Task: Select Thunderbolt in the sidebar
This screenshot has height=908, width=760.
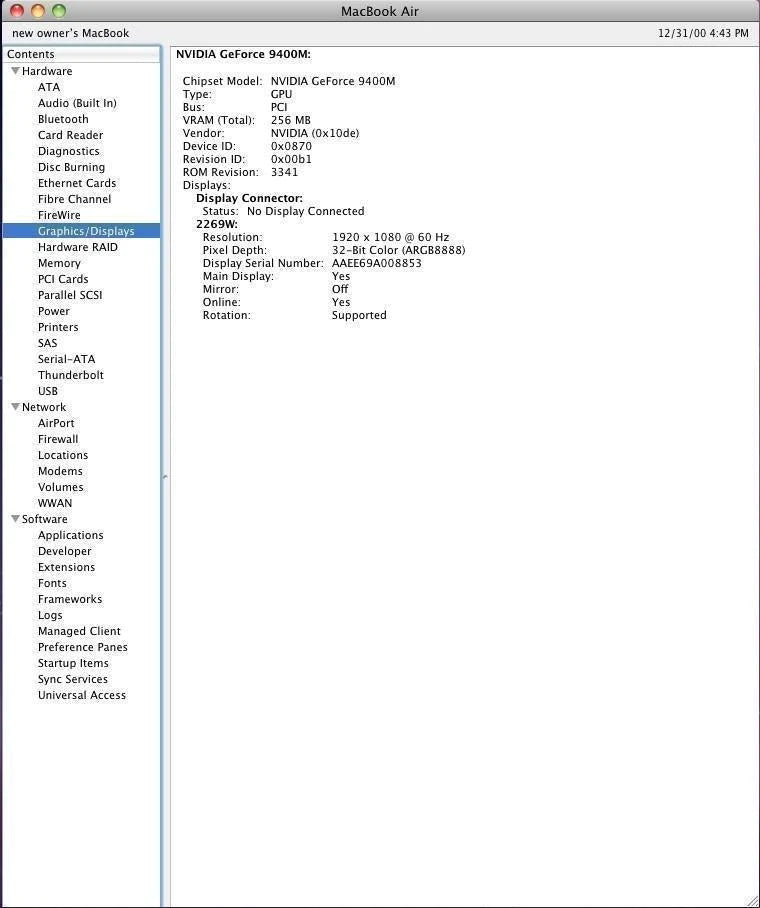Action: [x=70, y=375]
